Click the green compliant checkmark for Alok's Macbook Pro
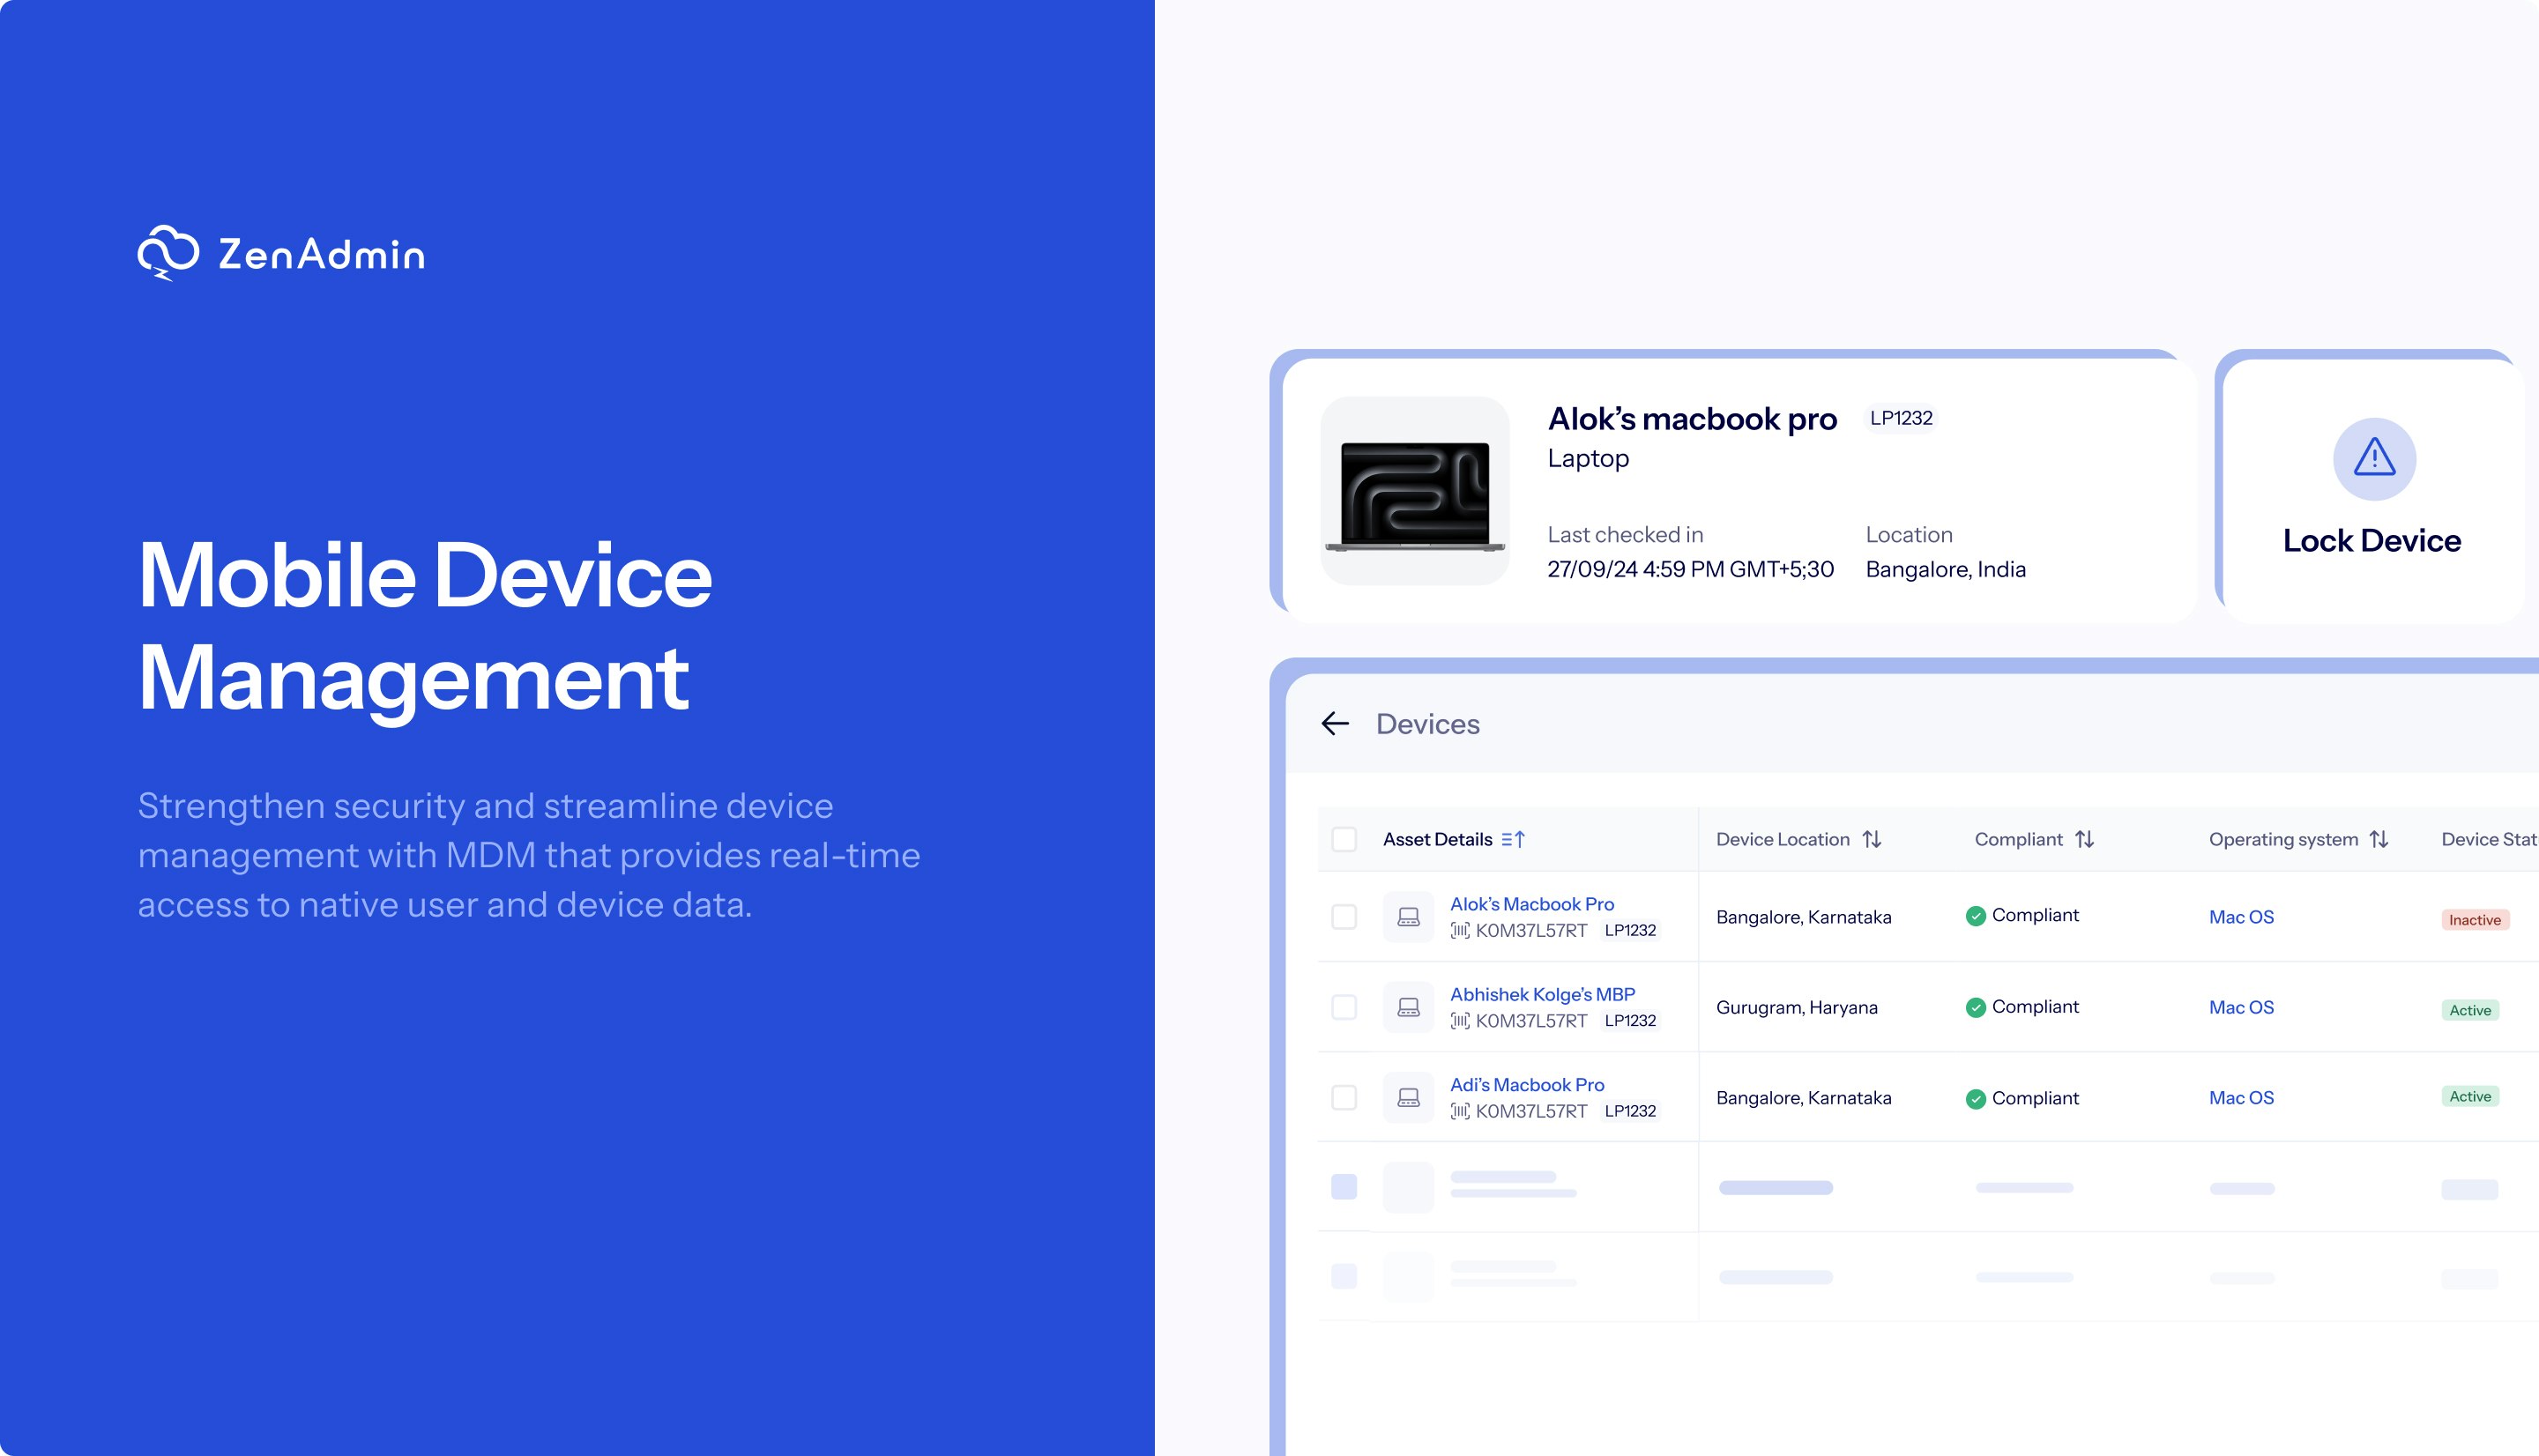Viewport: 2539px width, 1456px height. point(1975,916)
